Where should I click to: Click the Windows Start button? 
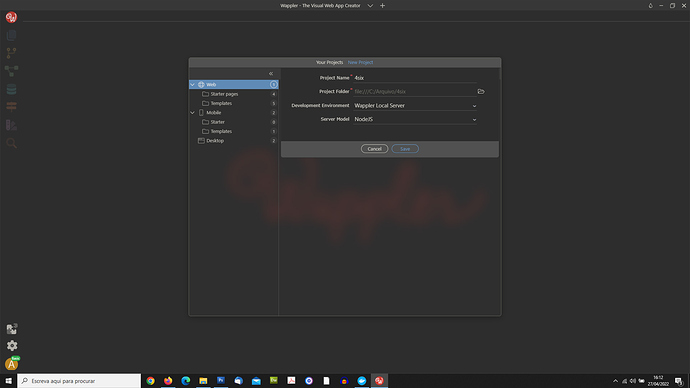coord(8,381)
